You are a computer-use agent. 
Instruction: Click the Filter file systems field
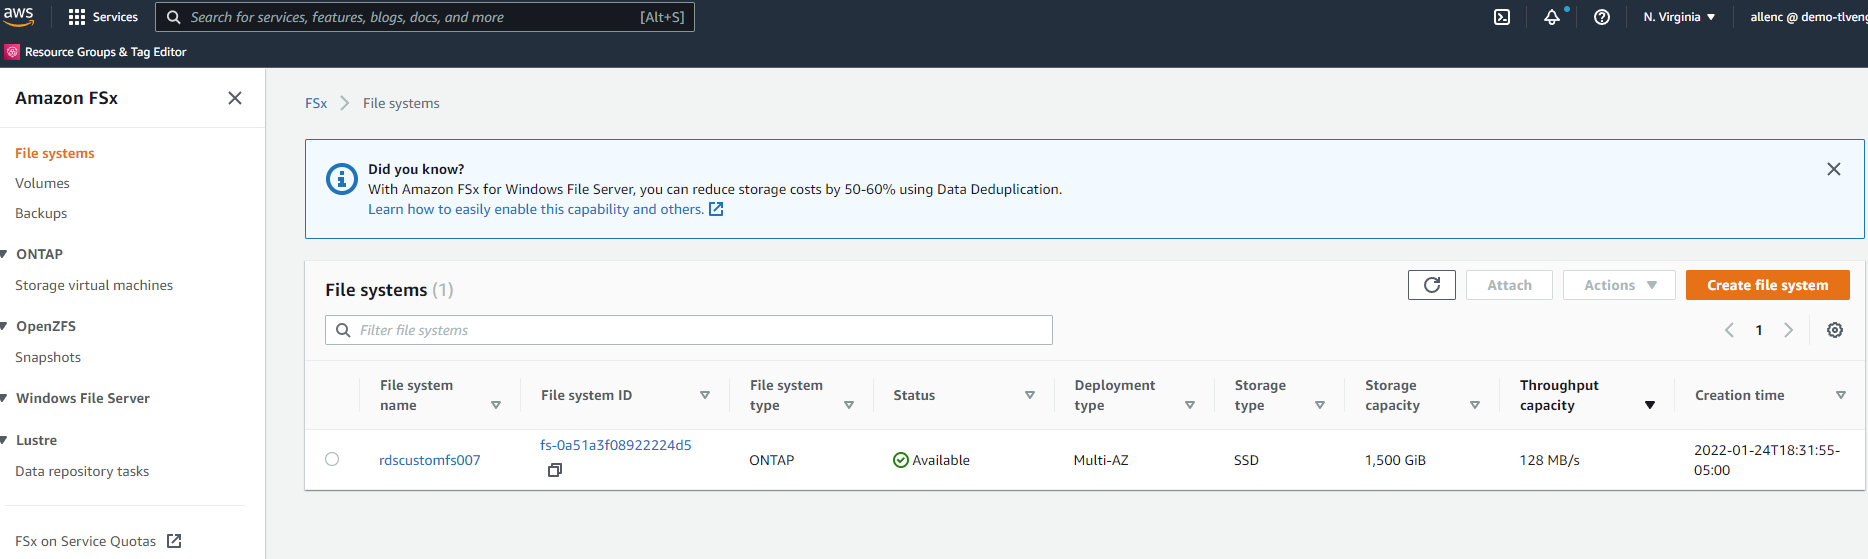[689, 330]
